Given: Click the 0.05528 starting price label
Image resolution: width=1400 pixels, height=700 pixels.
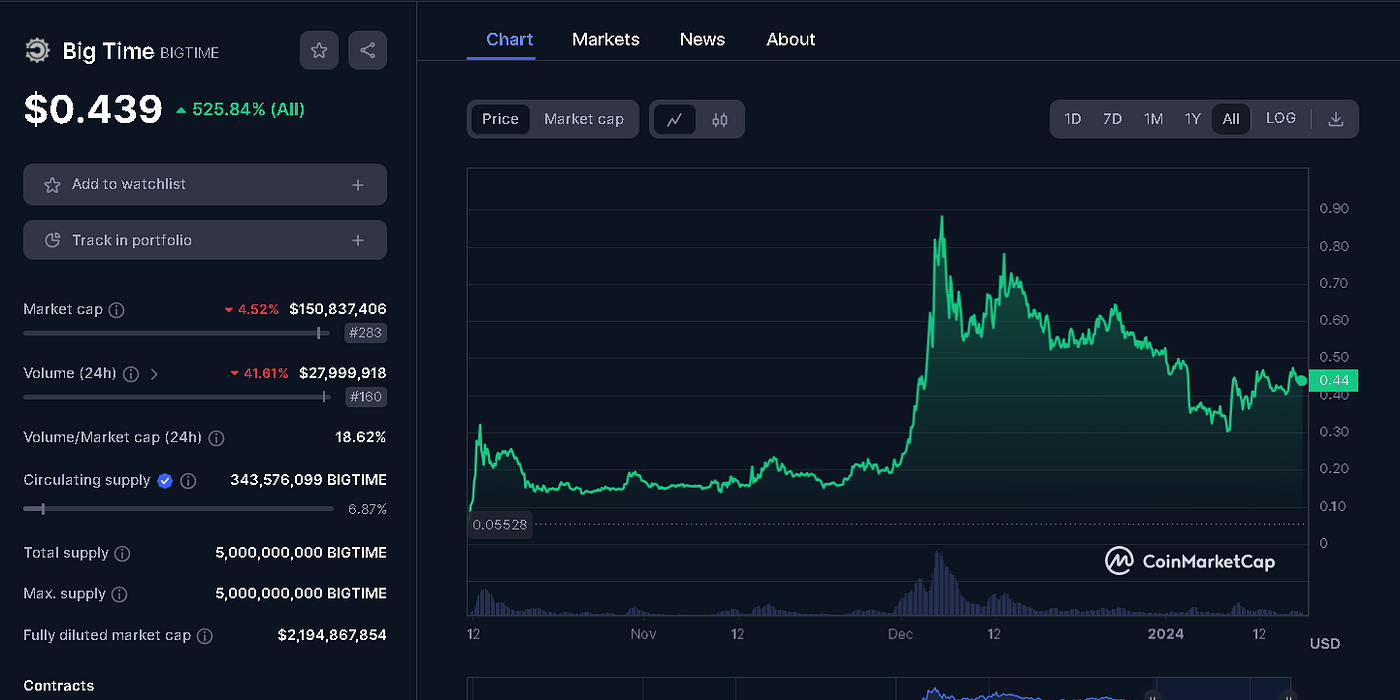Looking at the screenshot, I should click(x=500, y=524).
